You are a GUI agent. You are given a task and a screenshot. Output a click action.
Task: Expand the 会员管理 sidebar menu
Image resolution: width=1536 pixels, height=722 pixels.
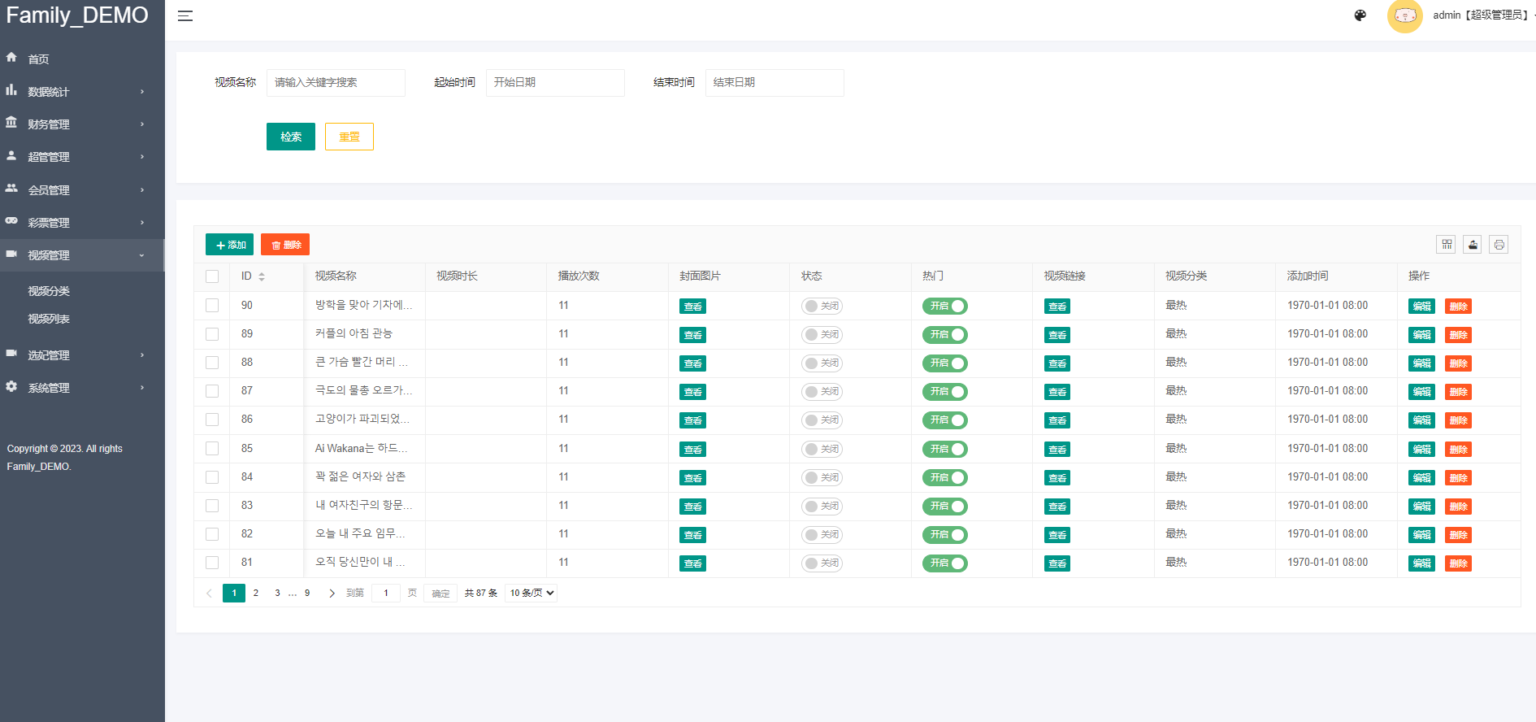tap(82, 190)
